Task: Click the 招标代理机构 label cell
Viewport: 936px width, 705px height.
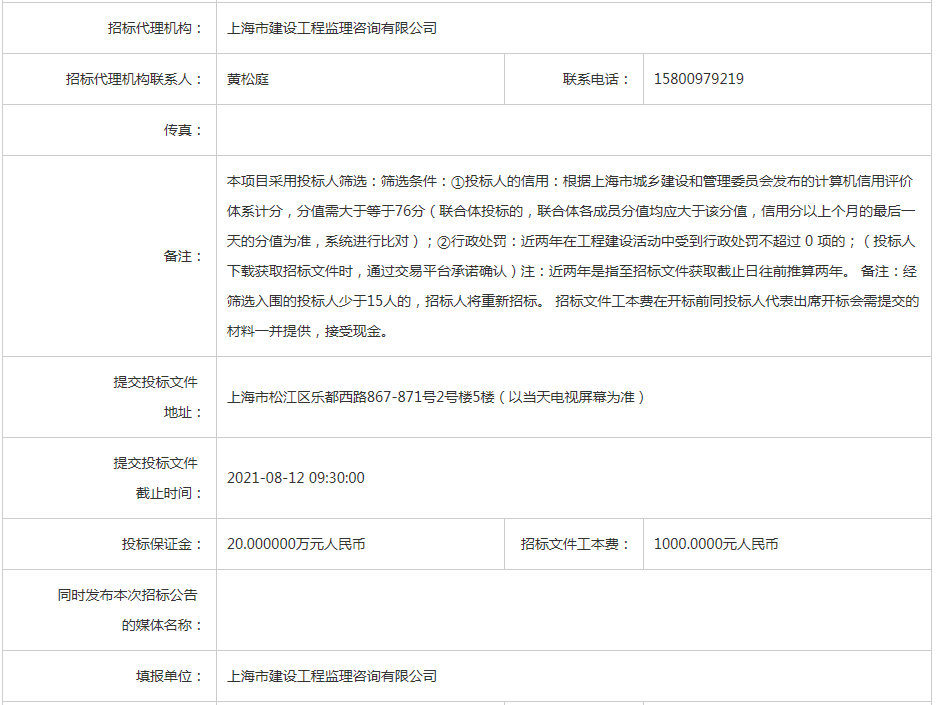Action: (155, 28)
